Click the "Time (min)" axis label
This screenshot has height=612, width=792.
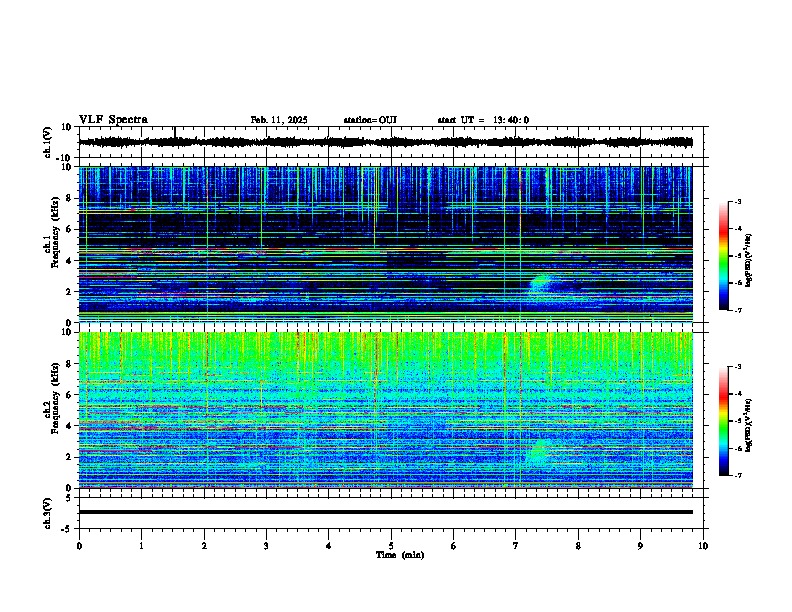click(400, 555)
